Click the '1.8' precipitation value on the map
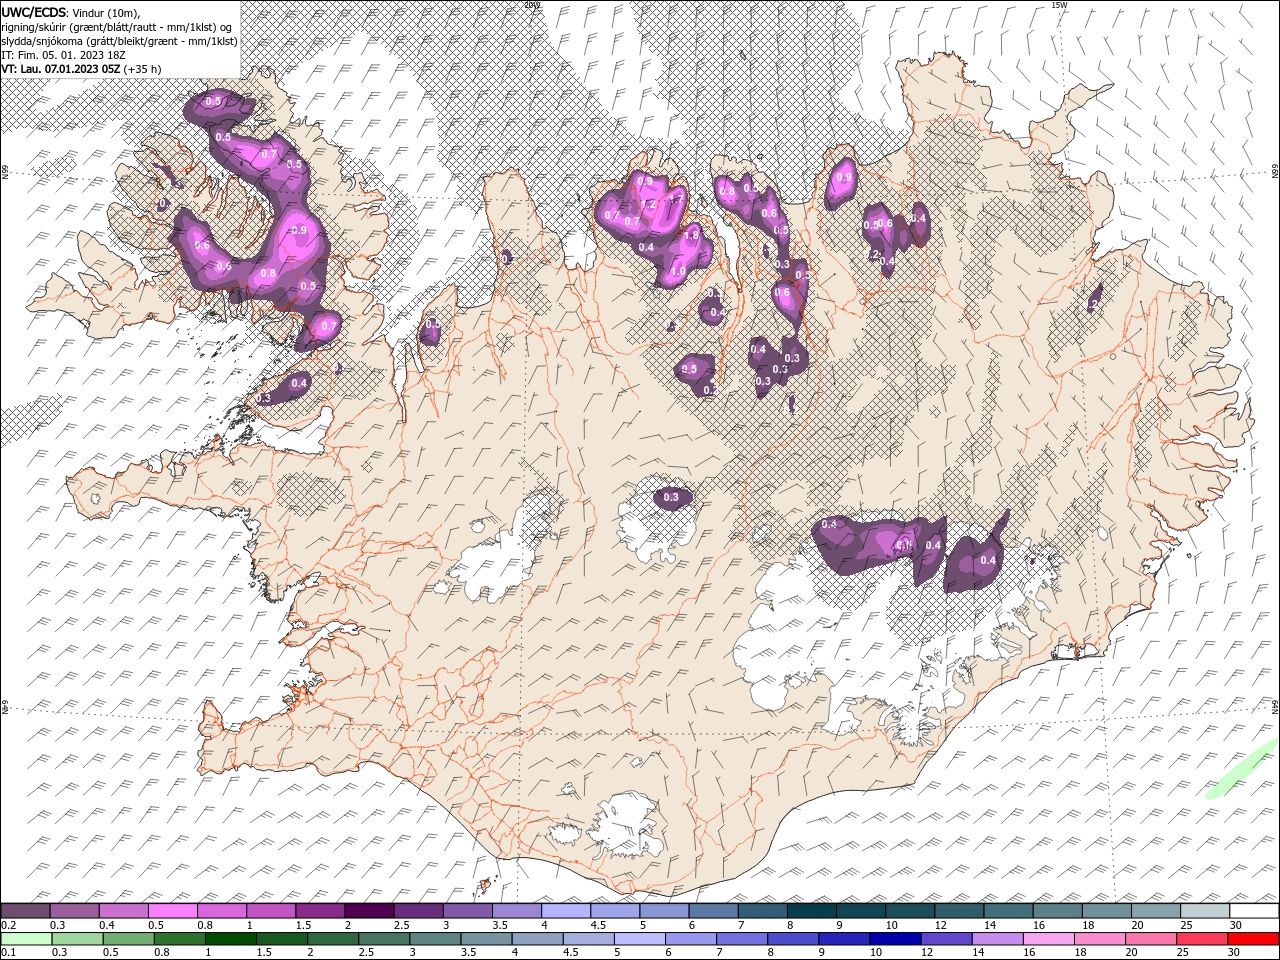 tap(691, 235)
